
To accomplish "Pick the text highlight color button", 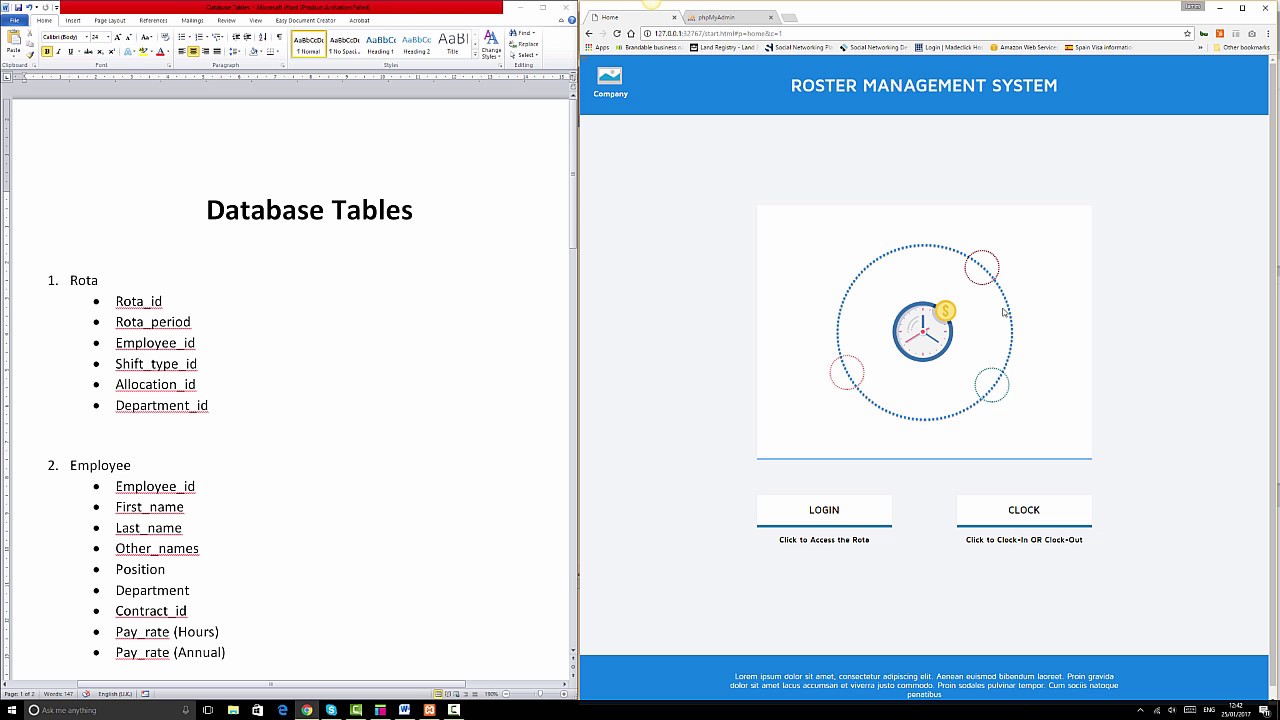I will [x=143, y=52].
